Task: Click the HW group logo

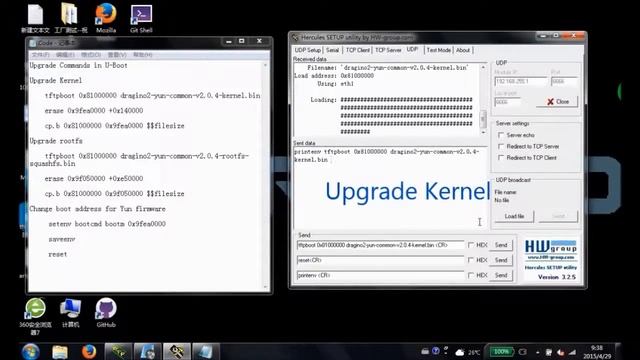Action: (x=551, y=247)
